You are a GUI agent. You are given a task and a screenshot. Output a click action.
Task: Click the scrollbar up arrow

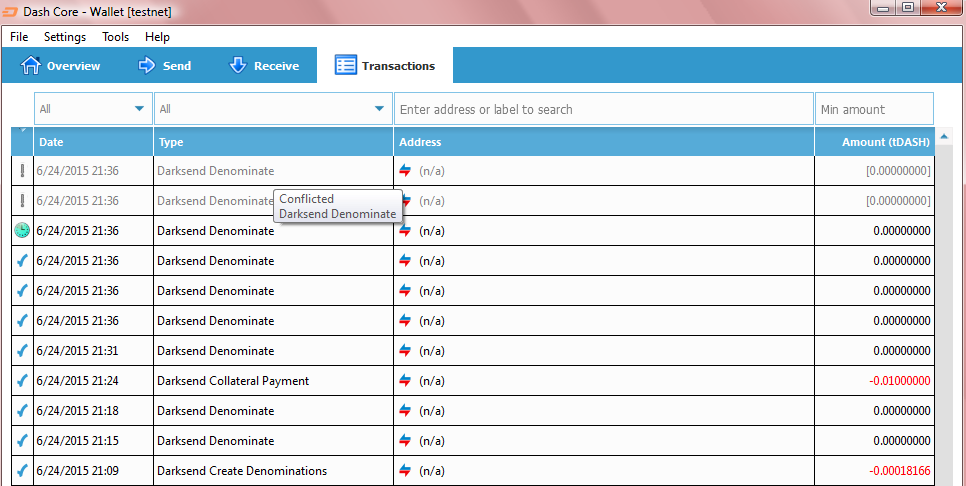coord(944,136)
